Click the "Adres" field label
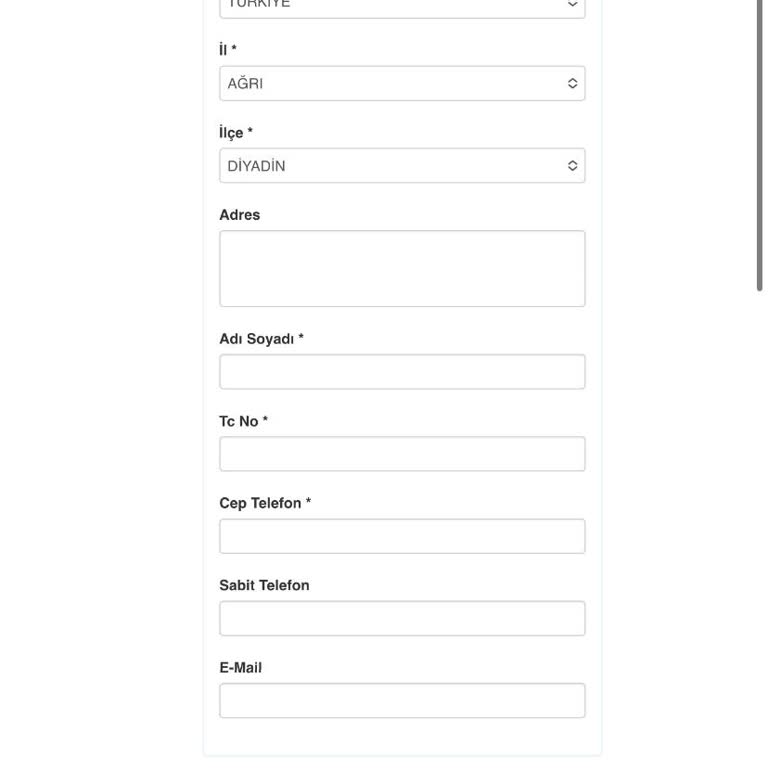The width and height of the screenshot is (768, 768). coord(239,215)
